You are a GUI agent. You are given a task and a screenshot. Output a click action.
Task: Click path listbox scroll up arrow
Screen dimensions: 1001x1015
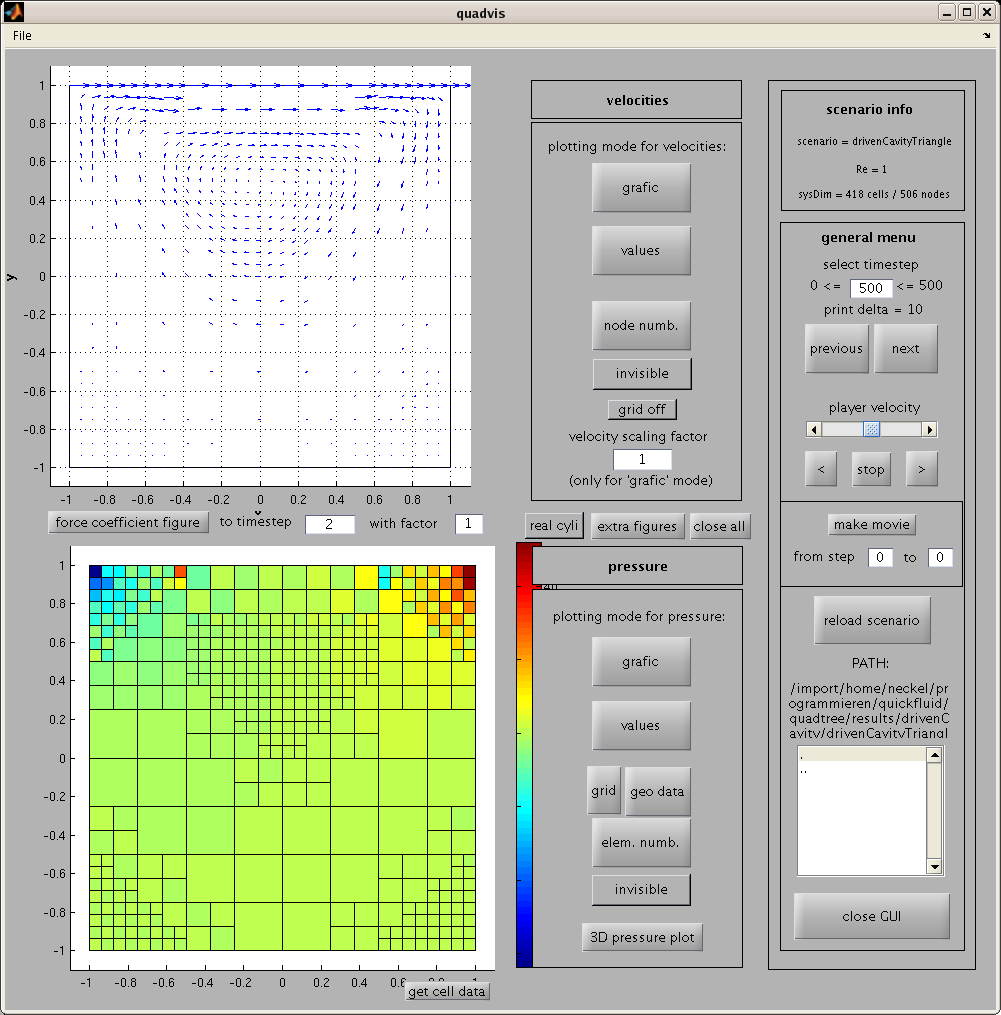point(934,755)
